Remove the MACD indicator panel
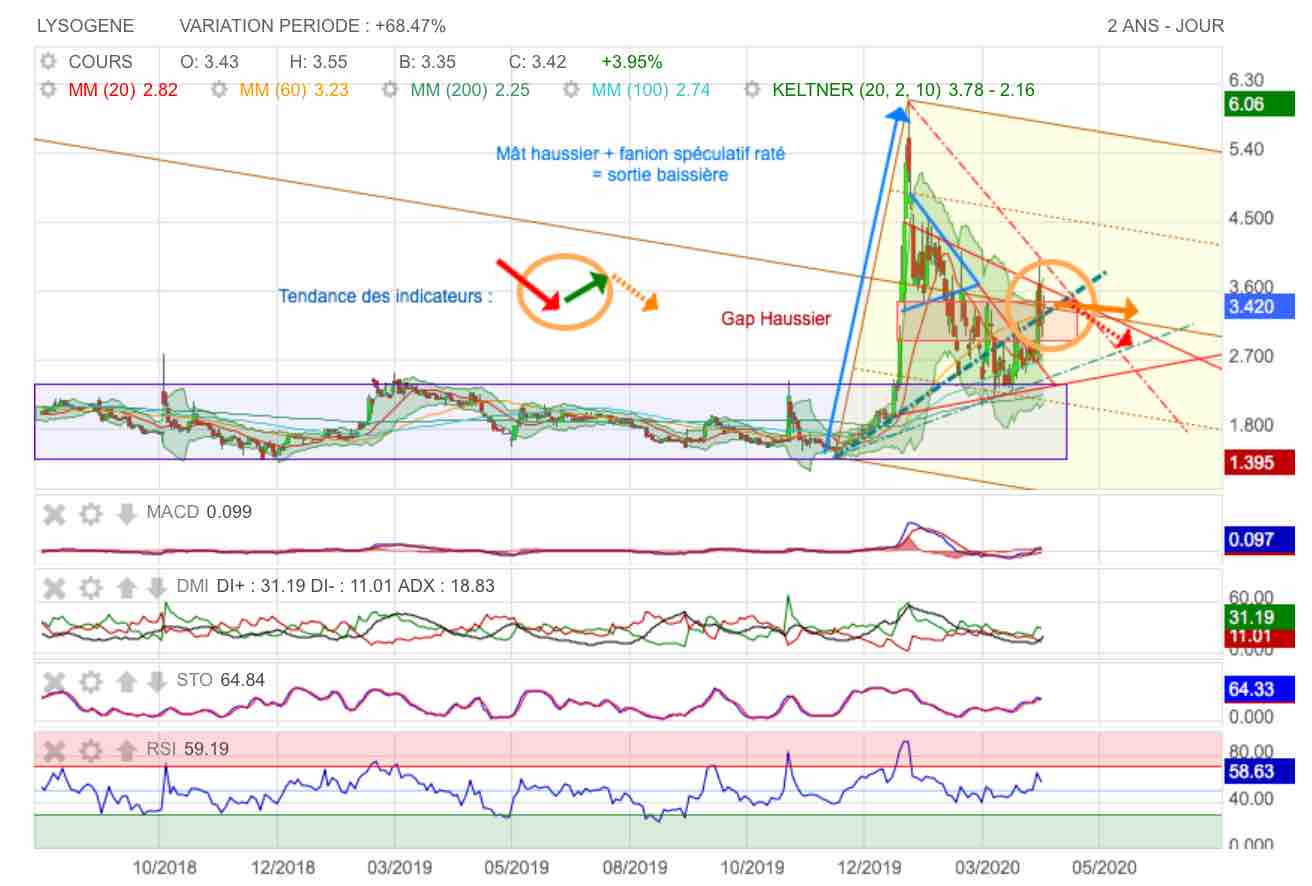 tap(55, 514)
